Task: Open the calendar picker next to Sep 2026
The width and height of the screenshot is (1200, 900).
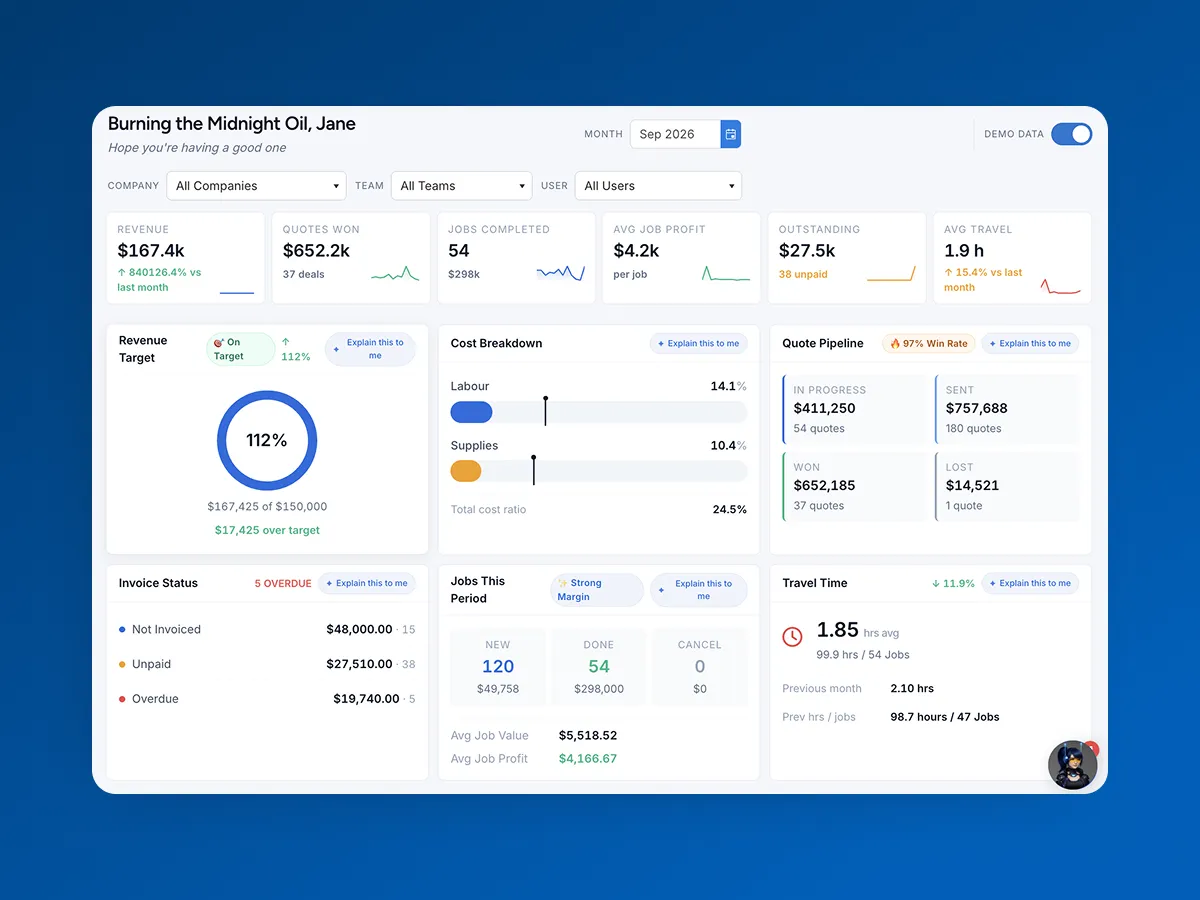Action: click(x=730, y=134)
